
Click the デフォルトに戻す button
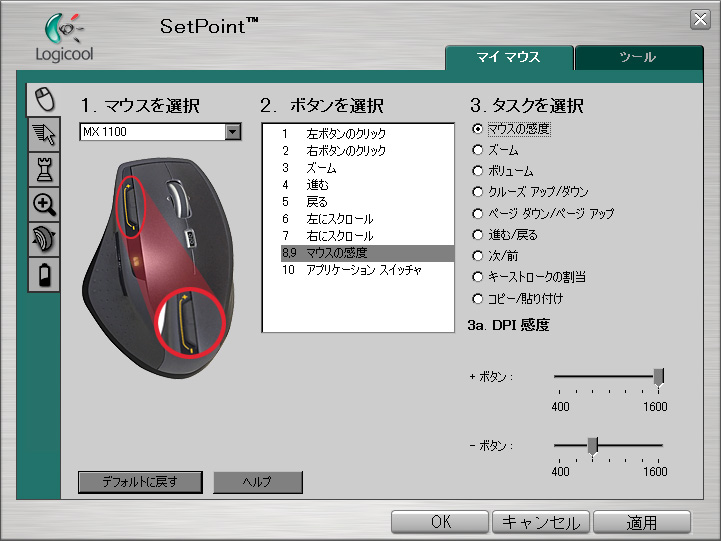click(140, 482)
